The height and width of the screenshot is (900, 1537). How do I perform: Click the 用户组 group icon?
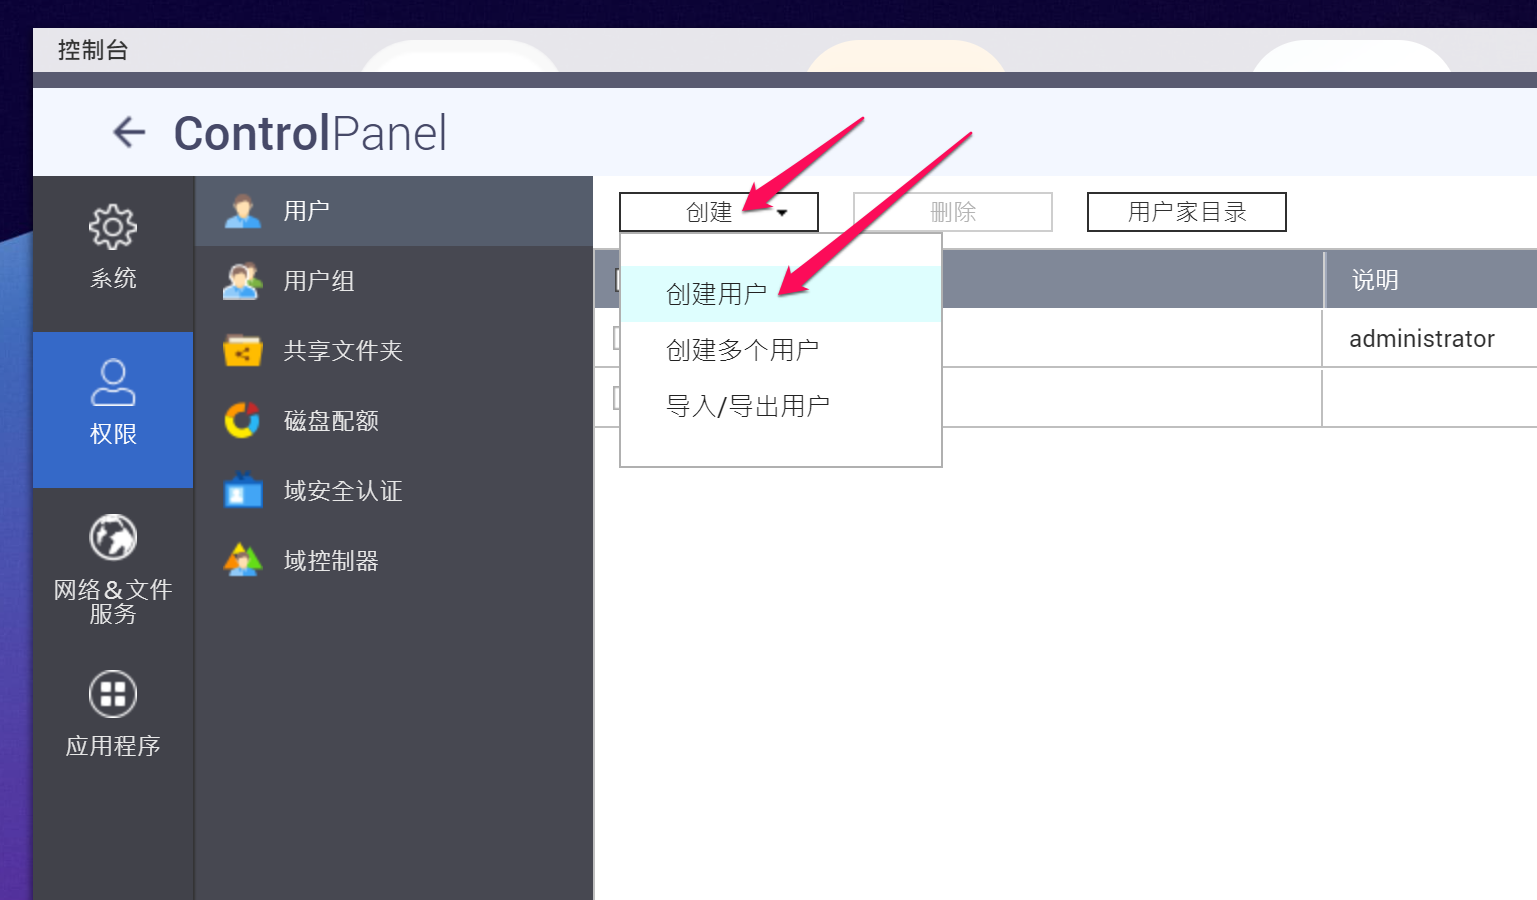tap(242, 281)
